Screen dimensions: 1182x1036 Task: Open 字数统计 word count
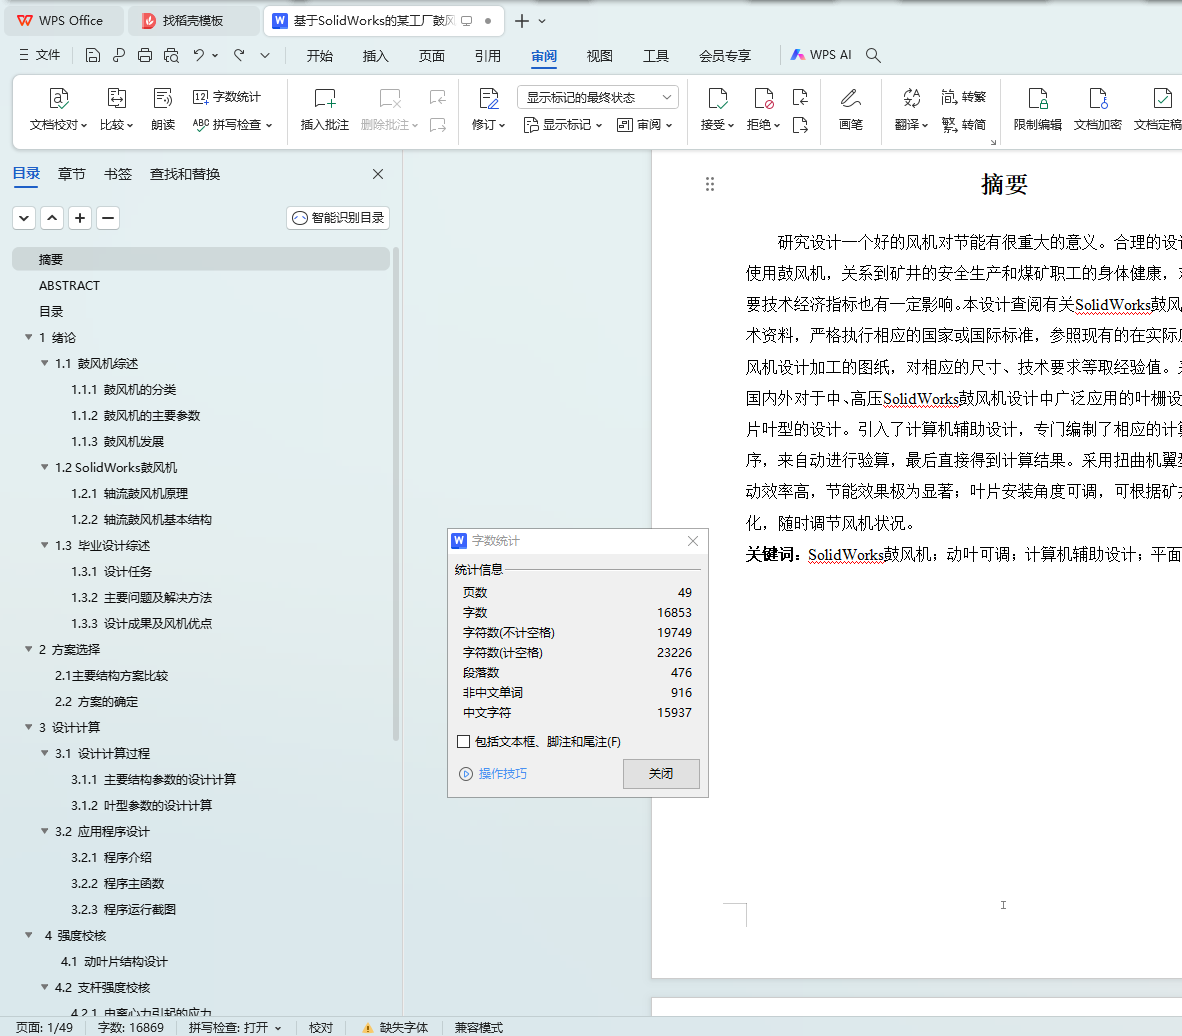click(x=227, y=97)
